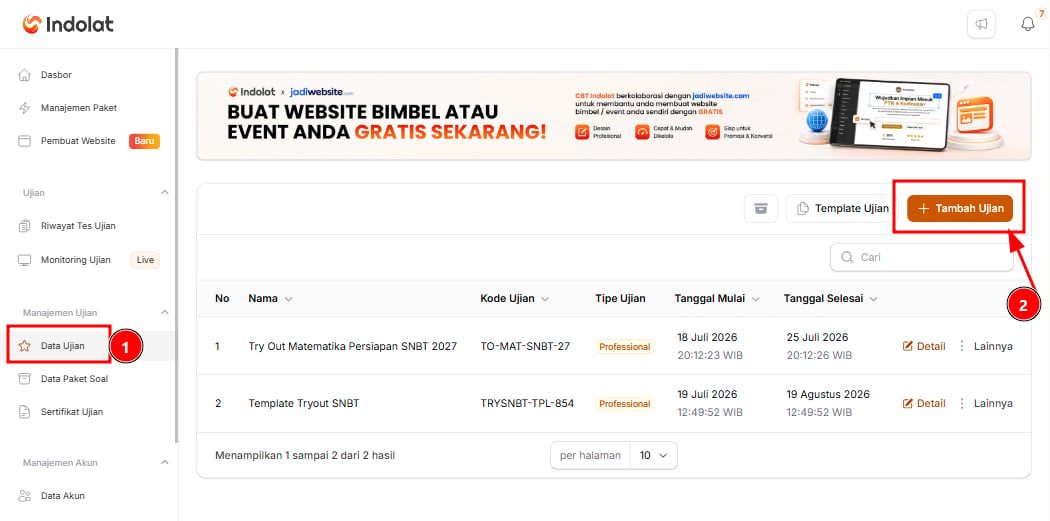
Task: Click the jadiwebsite promotional banner
Action: tap(613, 116)
